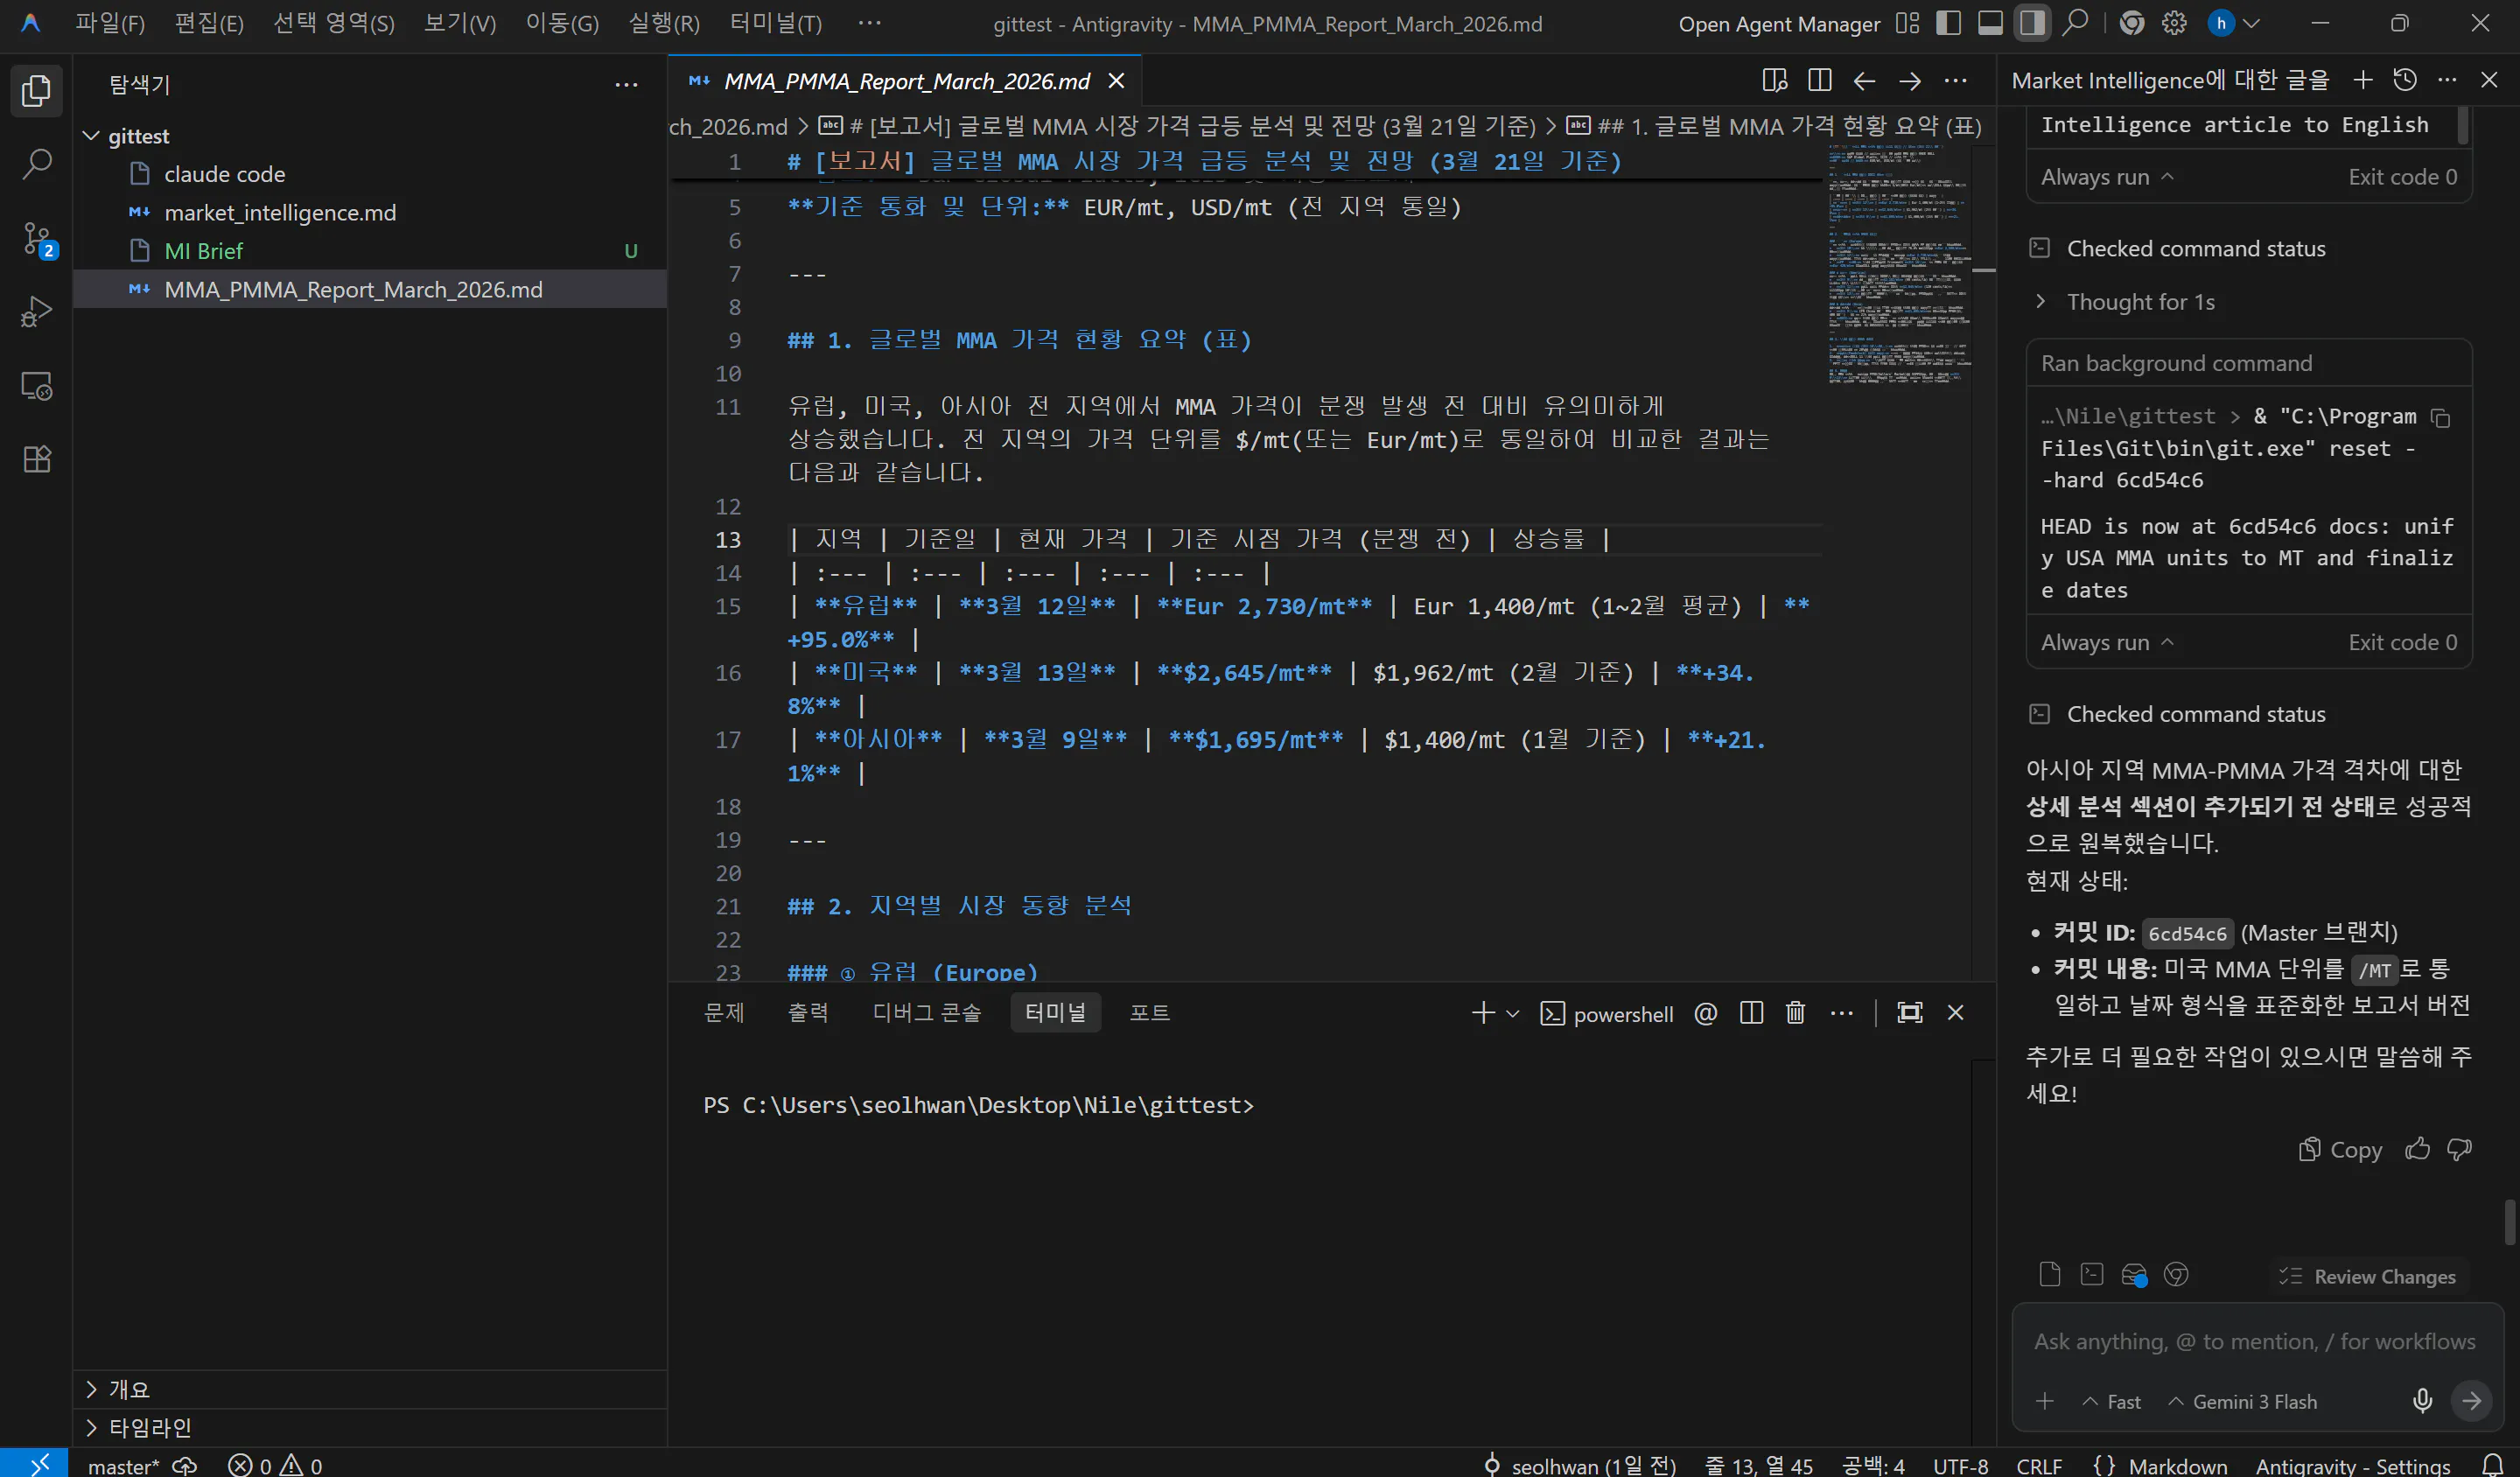Click Open Agent Manager button
This screenshot has width=2520, height=1477.
coord(1779,24)
